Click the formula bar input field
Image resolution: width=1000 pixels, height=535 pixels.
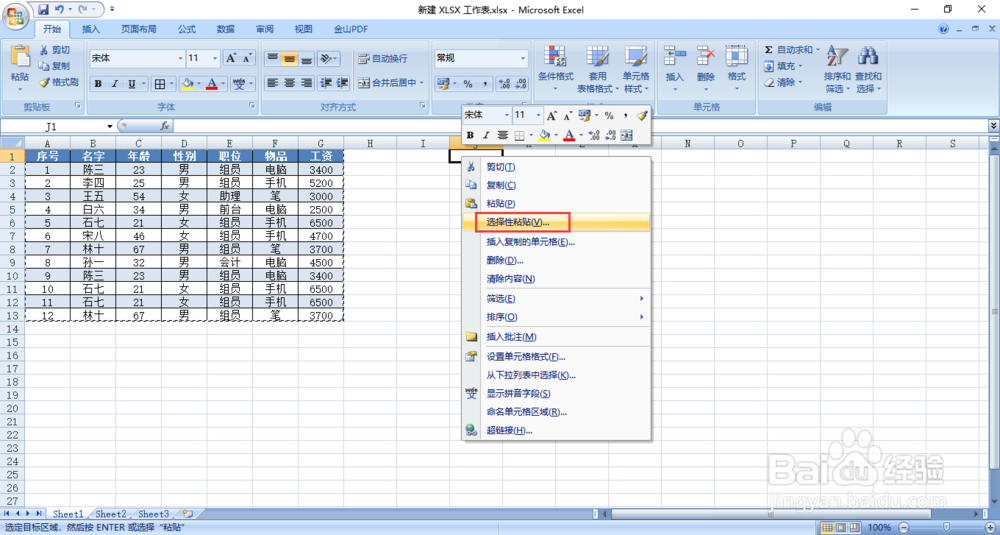point(579,126)
